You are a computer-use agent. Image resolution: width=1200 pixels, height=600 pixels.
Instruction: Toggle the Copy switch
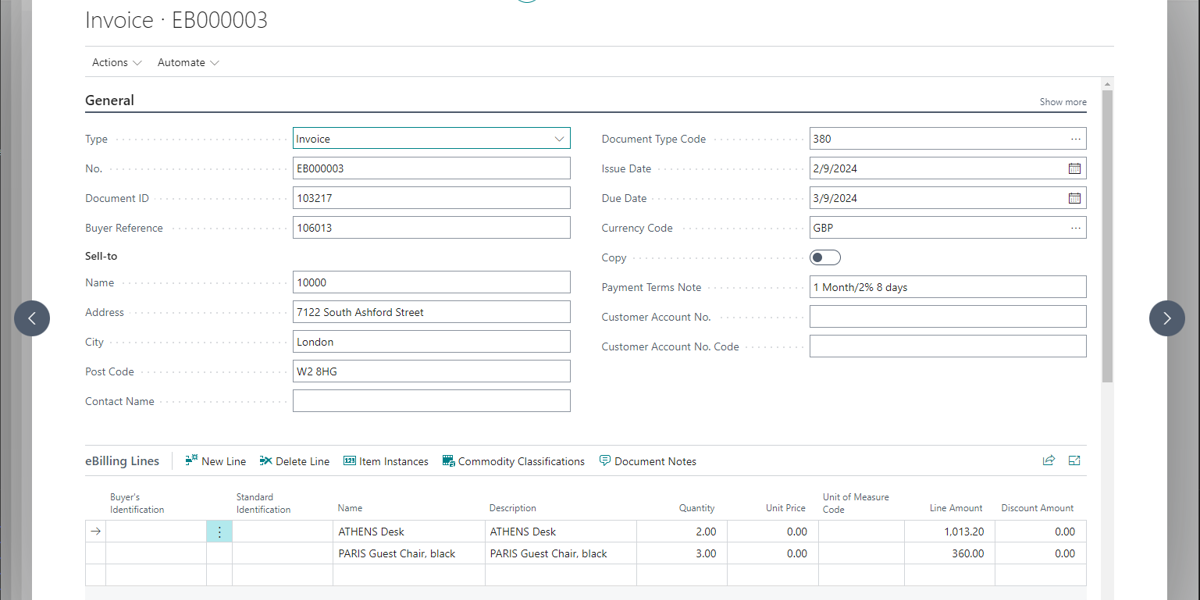coord(825,258)
